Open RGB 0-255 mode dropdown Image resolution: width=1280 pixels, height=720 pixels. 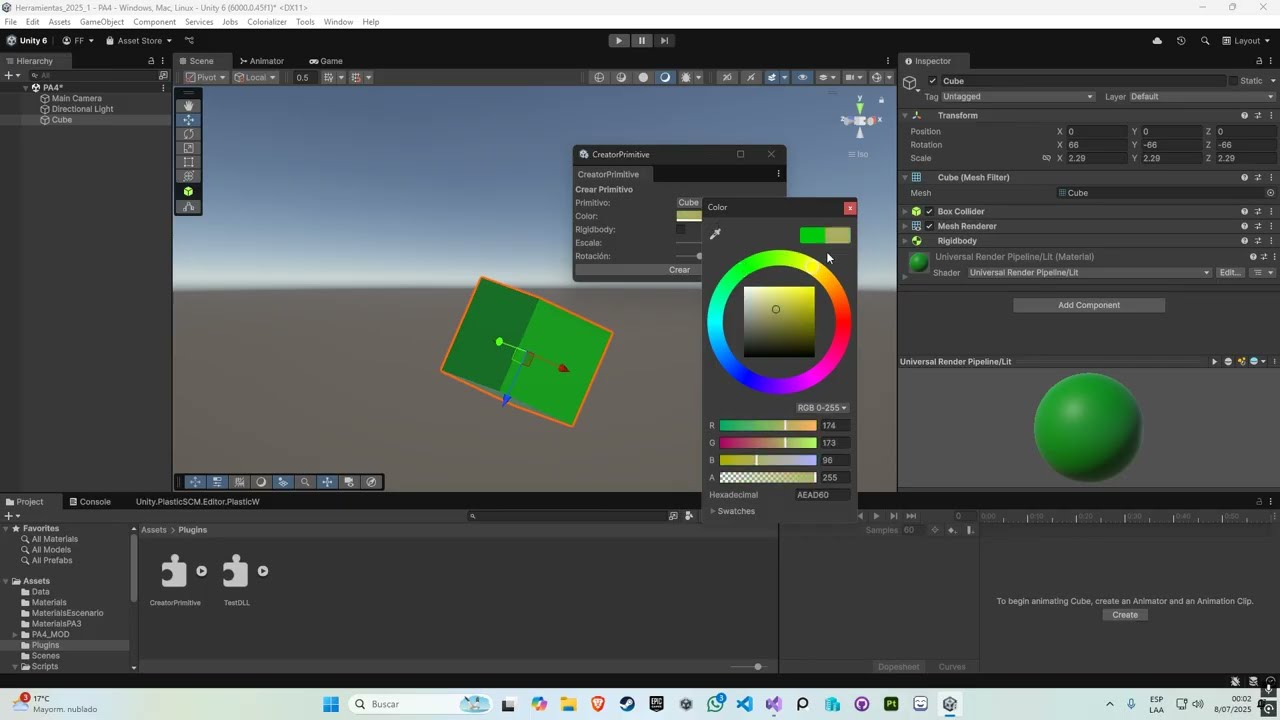[822, 408]
